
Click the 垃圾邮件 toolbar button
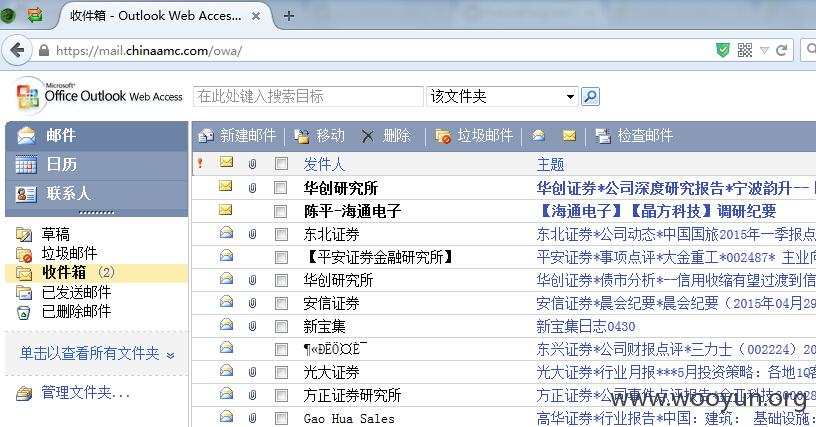tap(474, 136)
